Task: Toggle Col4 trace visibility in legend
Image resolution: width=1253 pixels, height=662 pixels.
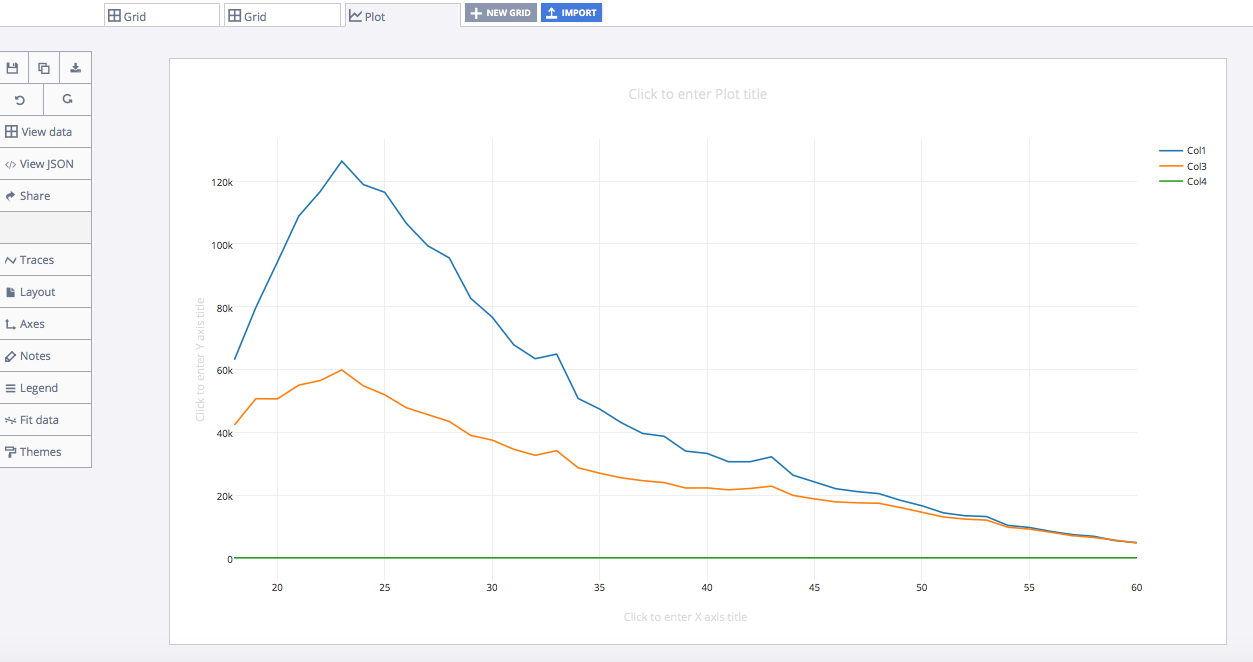Action: pyautogui.click(x=1195, y=182)
